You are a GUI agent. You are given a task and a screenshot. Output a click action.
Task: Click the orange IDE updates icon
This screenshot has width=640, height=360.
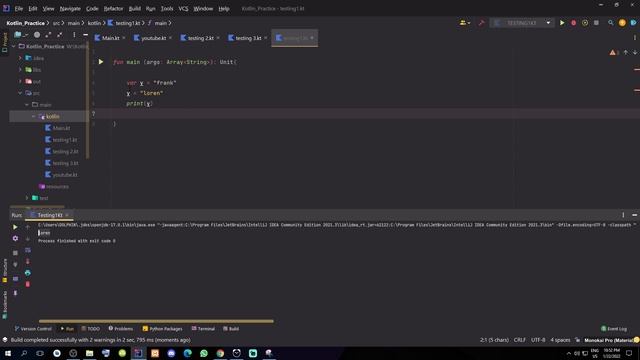pyautogui.click(x=622, y=23)
